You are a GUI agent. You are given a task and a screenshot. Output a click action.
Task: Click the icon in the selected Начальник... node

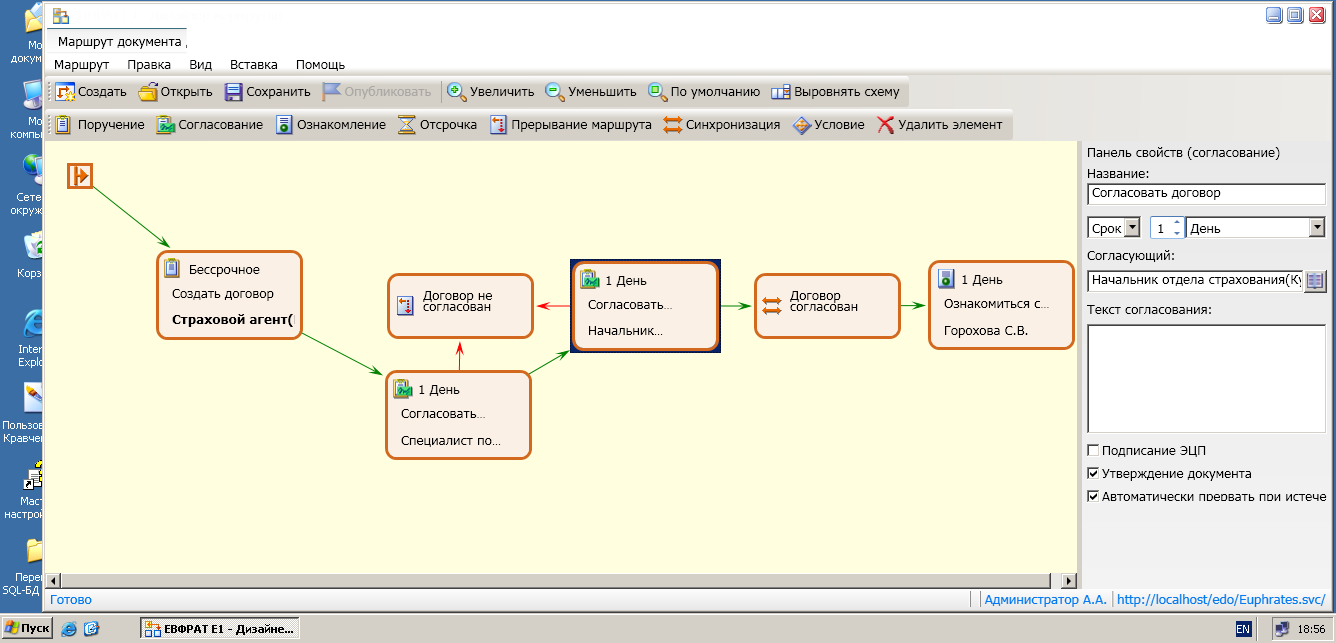[x=590, y=278]
